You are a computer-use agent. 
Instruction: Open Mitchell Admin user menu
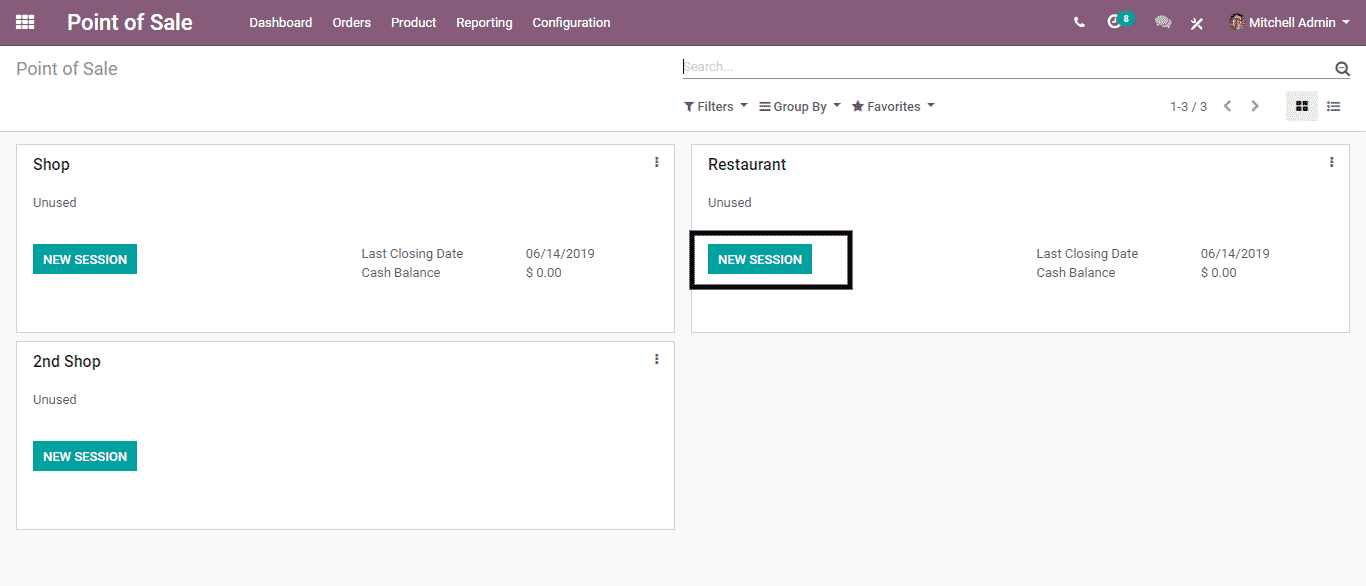1290,22
